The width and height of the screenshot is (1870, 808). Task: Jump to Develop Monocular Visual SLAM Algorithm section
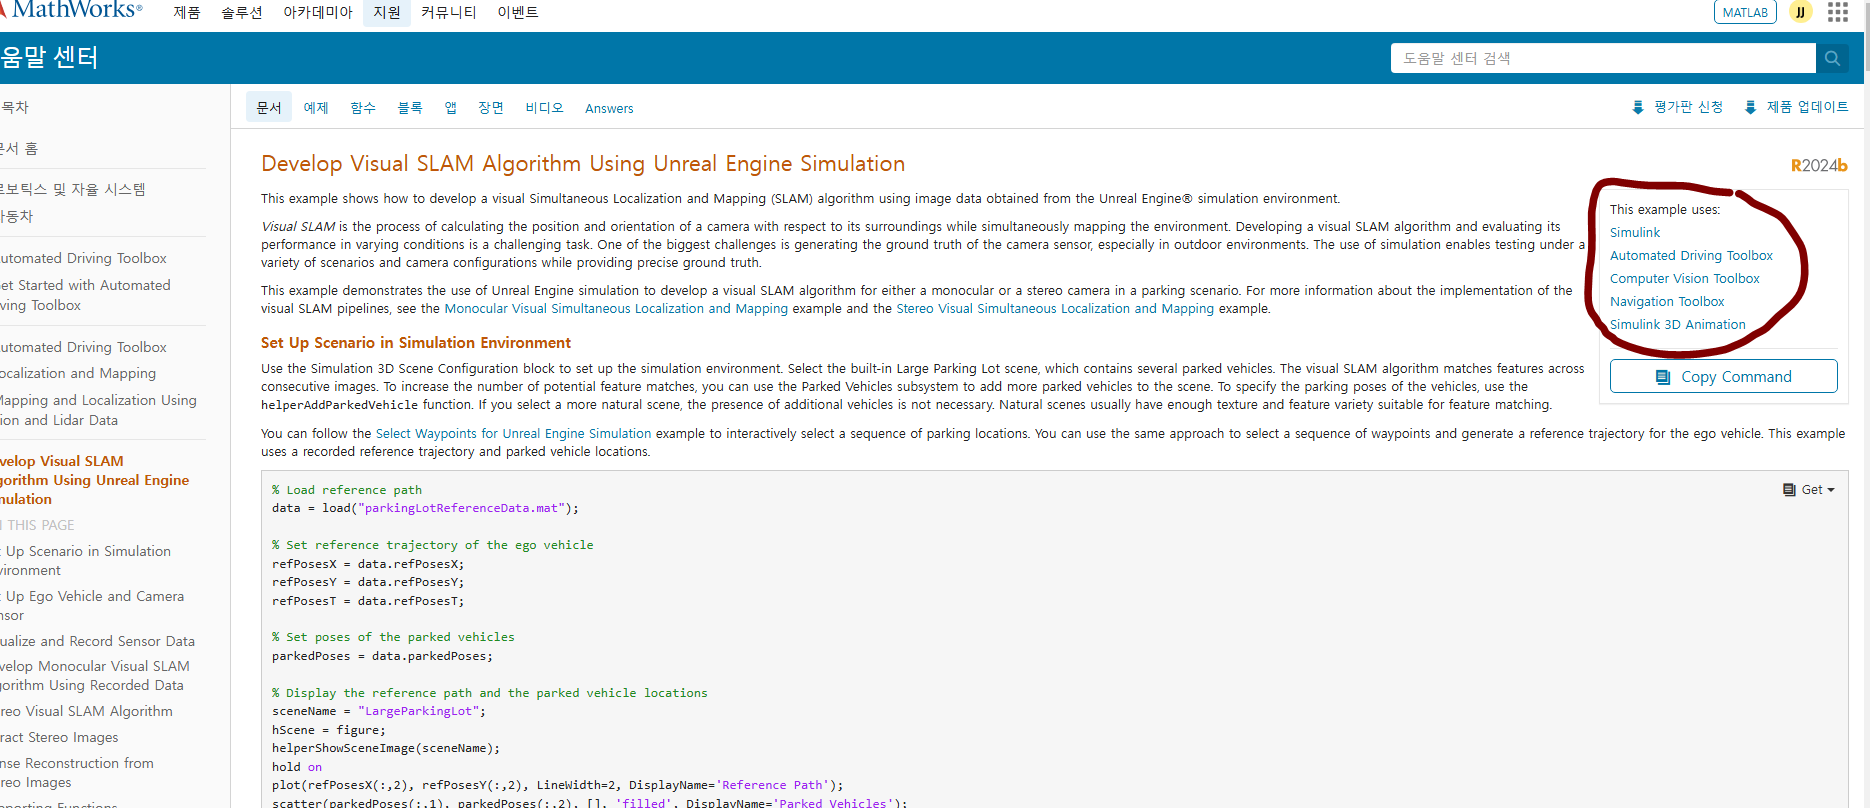(95, 675)
